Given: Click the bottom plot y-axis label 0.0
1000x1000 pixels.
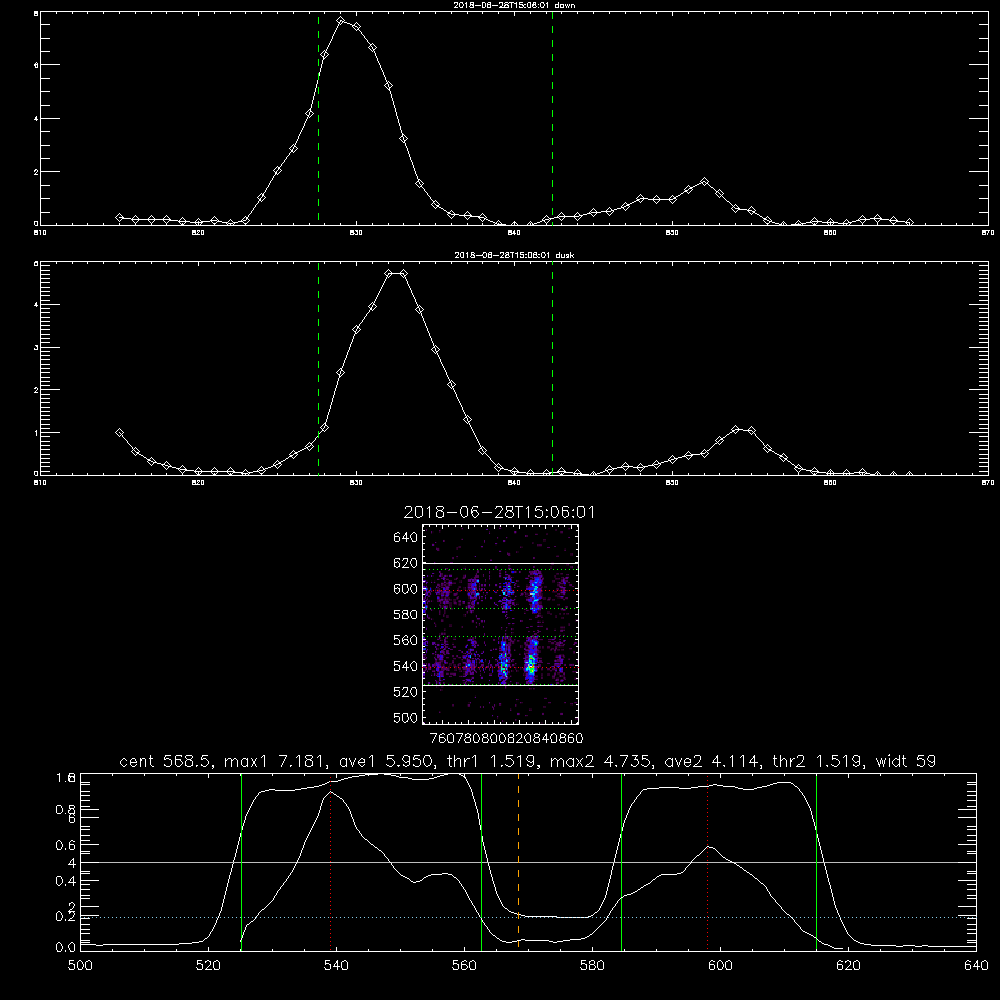Looking at the screenshot, I should 65,948.
